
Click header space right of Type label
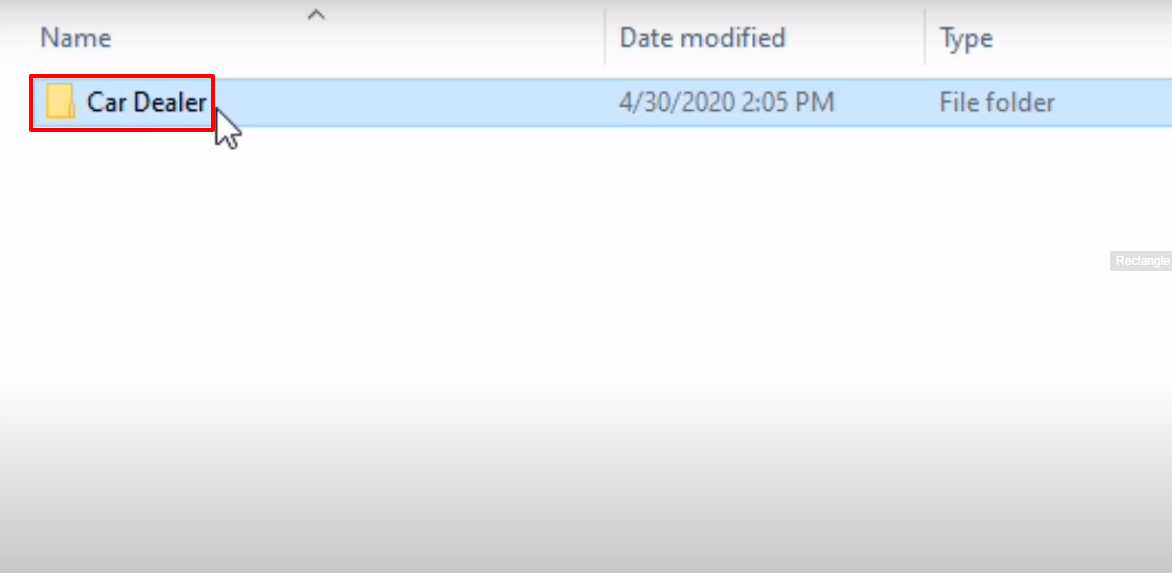tap(1082, 37)
